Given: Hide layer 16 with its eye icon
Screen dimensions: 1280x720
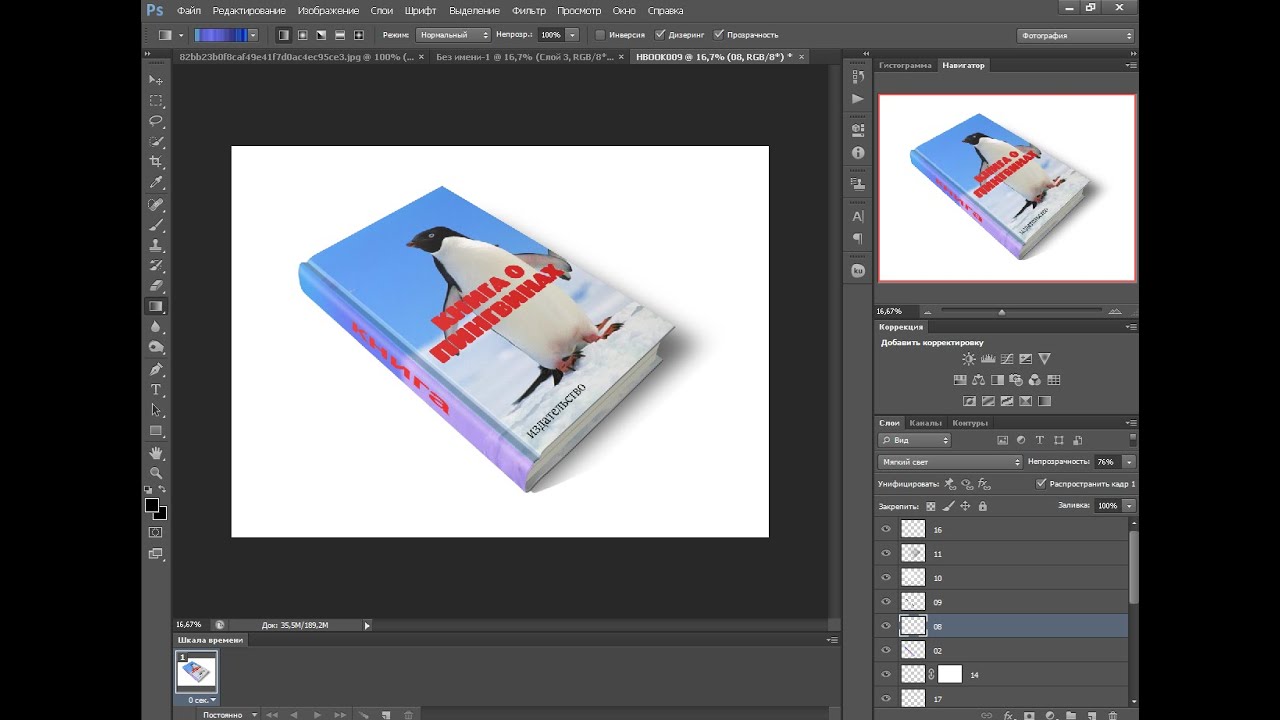Looking at the screenshot, I should tap(886, 529).
